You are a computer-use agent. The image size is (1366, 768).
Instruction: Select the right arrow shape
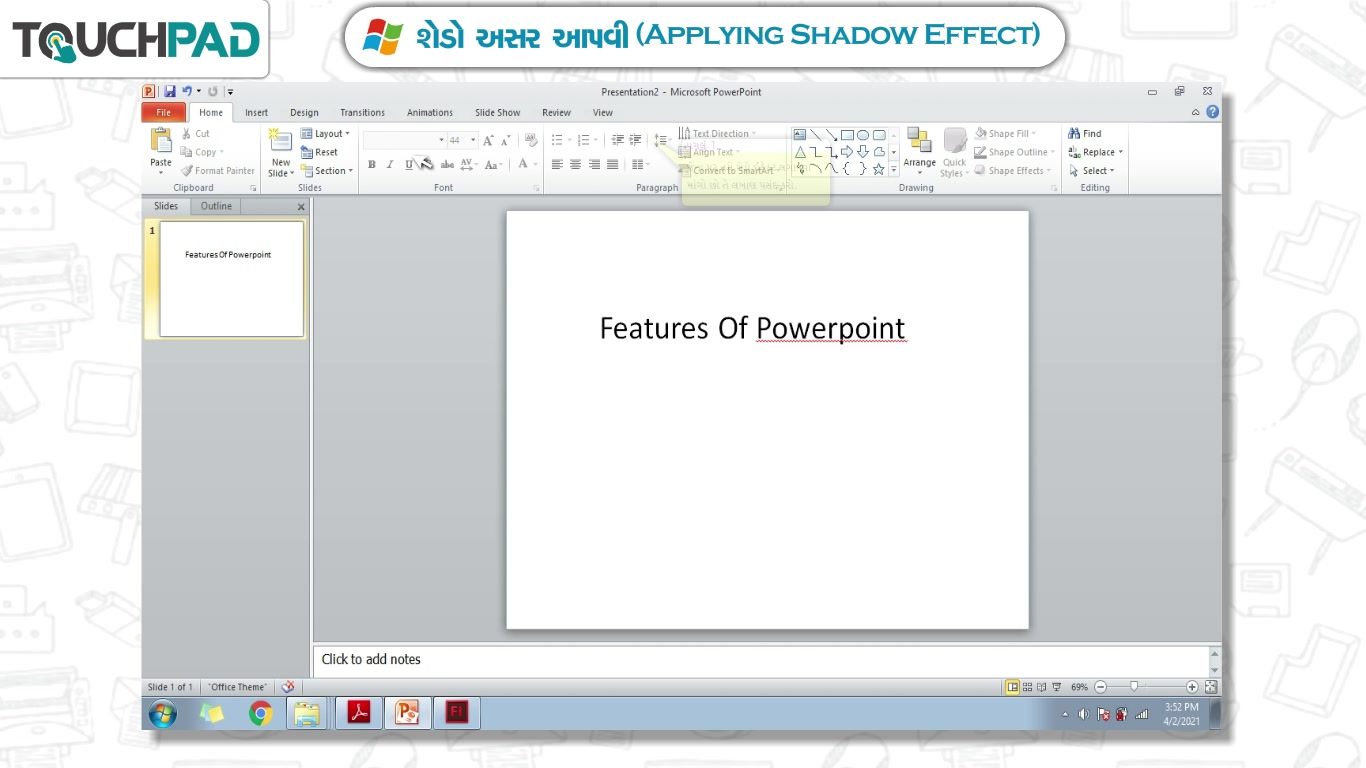847,152
